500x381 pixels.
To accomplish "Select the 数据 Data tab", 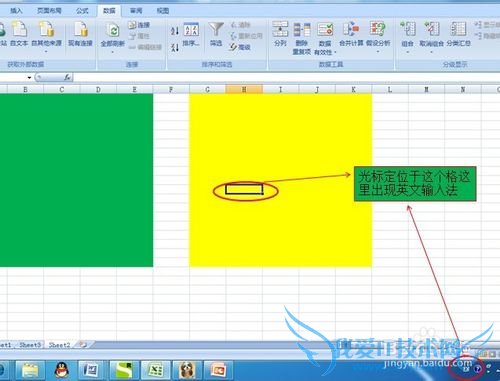I will coord(109,11).
